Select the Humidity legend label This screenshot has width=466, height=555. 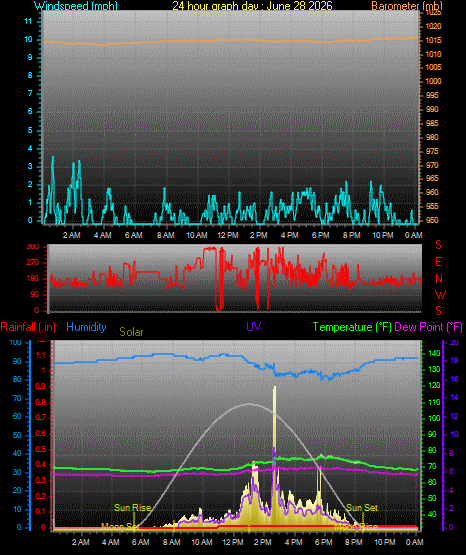click(x=86, y=327)
